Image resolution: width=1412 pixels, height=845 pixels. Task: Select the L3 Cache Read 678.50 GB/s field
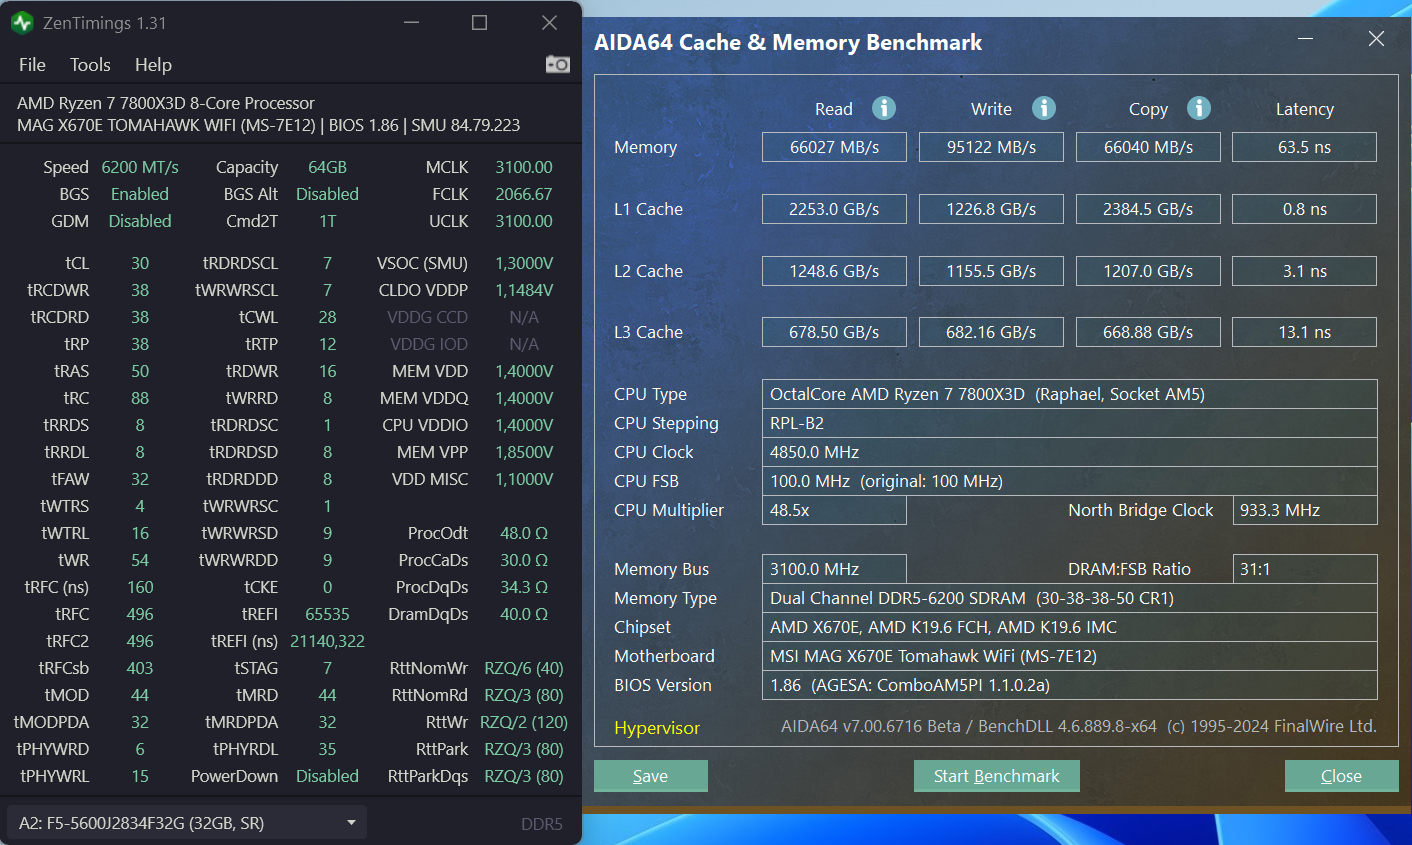pyautogui.click(x=834, y=332)
